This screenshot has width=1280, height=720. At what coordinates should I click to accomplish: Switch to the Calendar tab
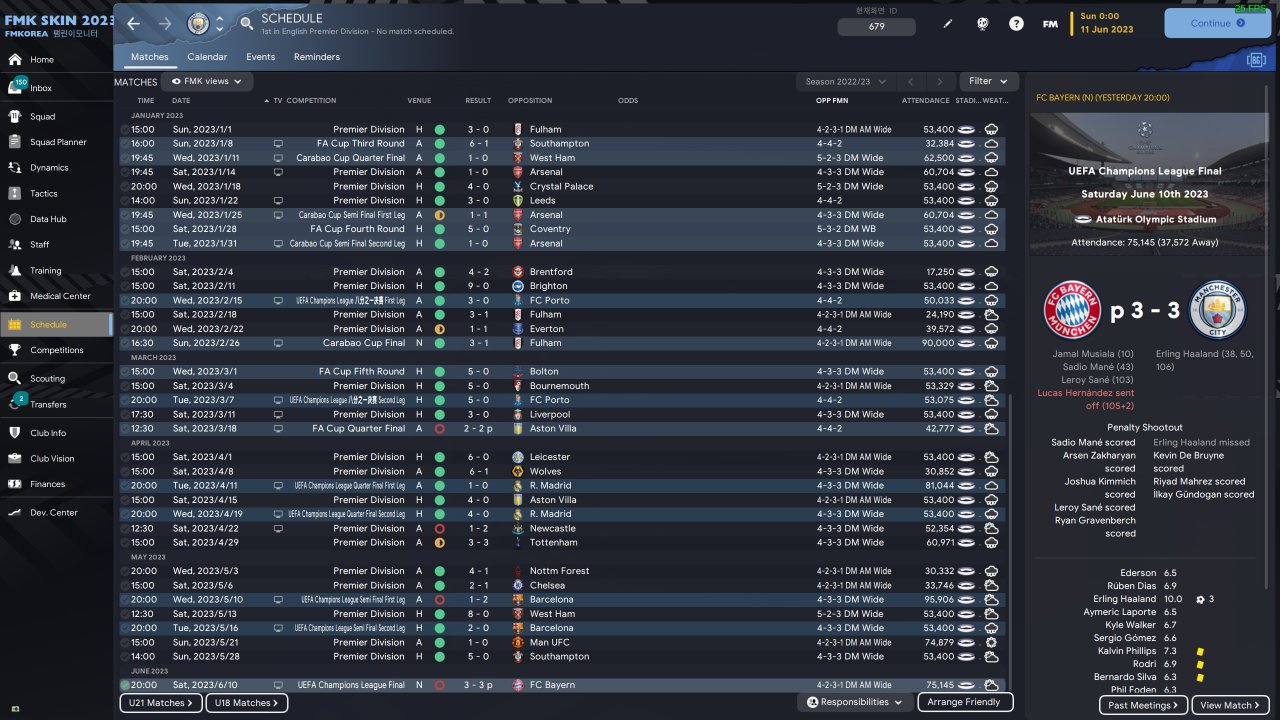pos(207,57)
